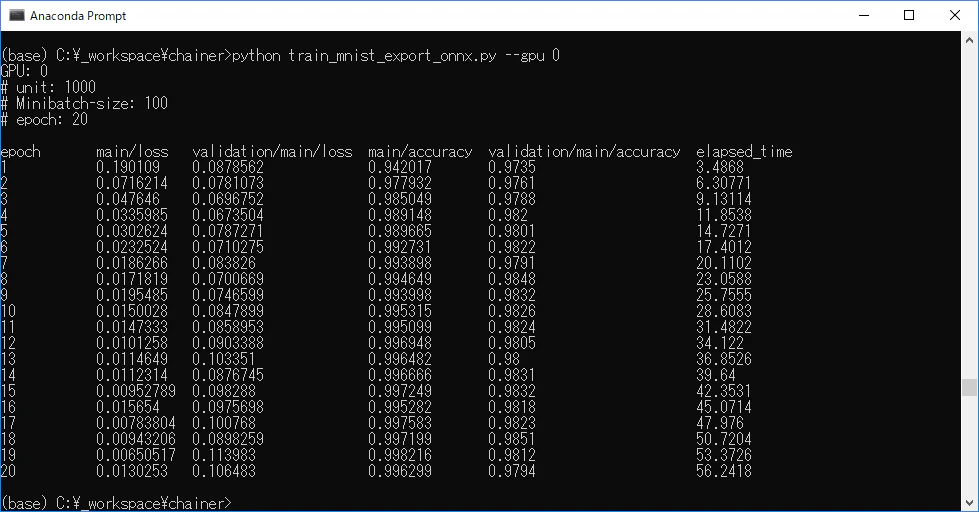Click elapsed time value 14.7271
Viewport: 979px width, 512px height.
tap(724, 231)
